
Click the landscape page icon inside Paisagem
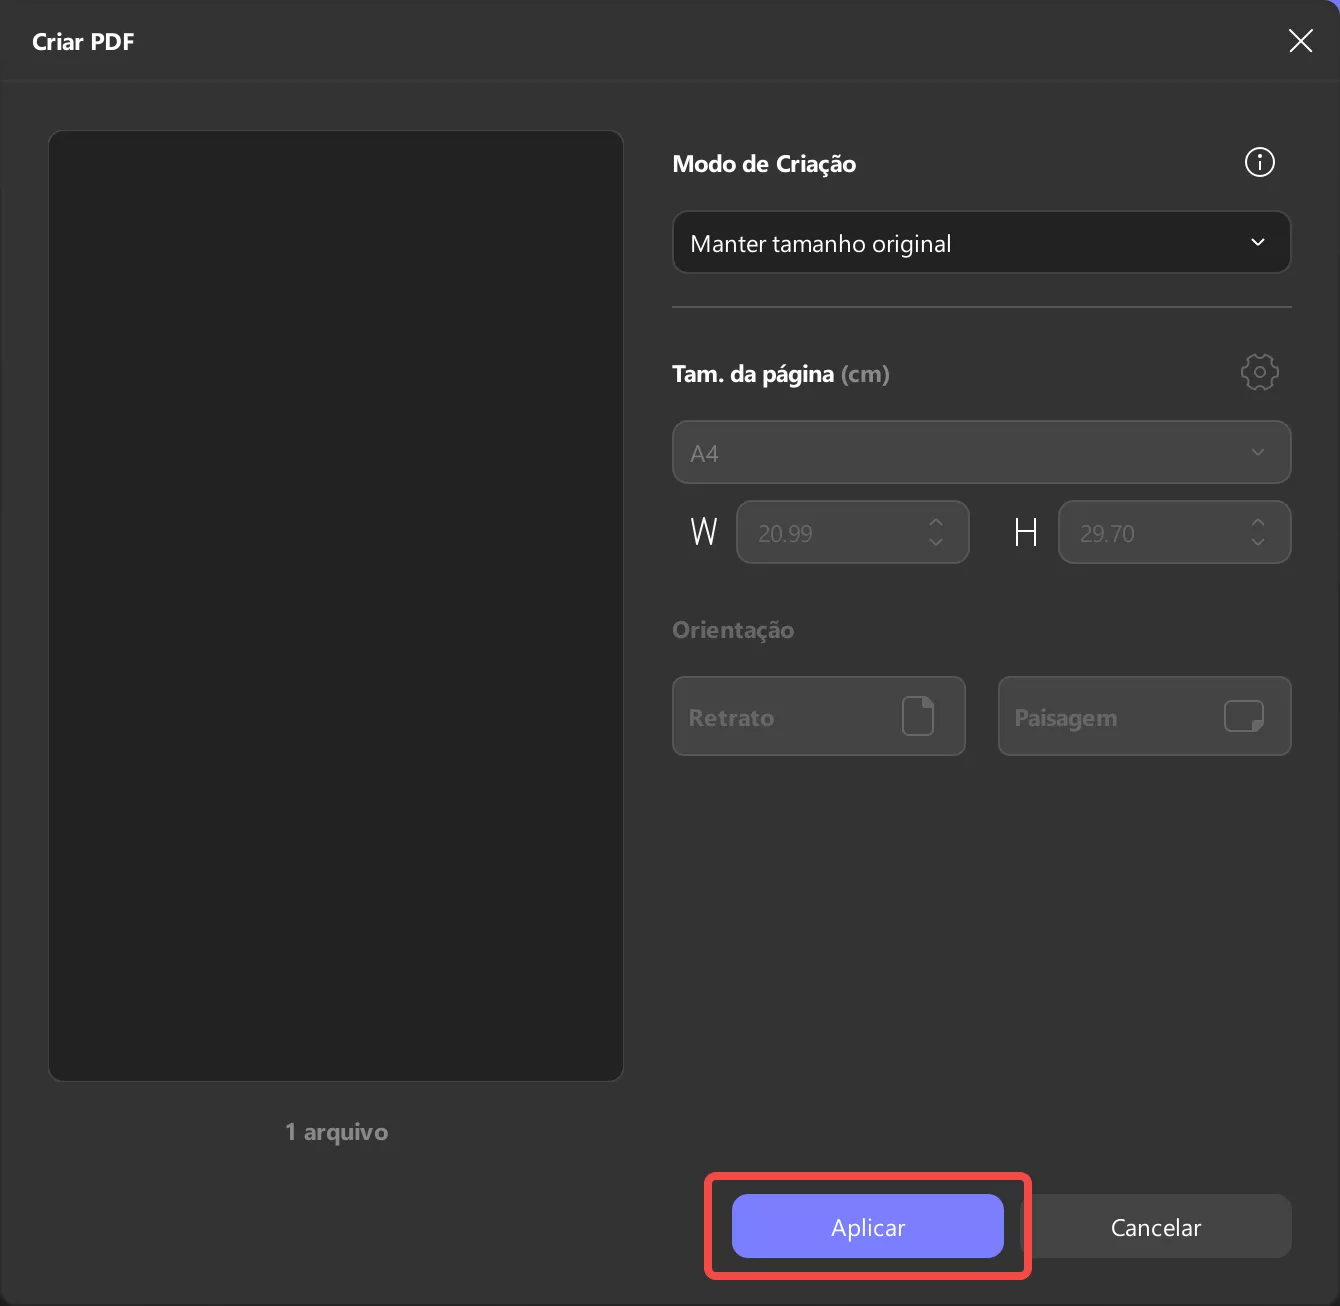point(1243,716)
